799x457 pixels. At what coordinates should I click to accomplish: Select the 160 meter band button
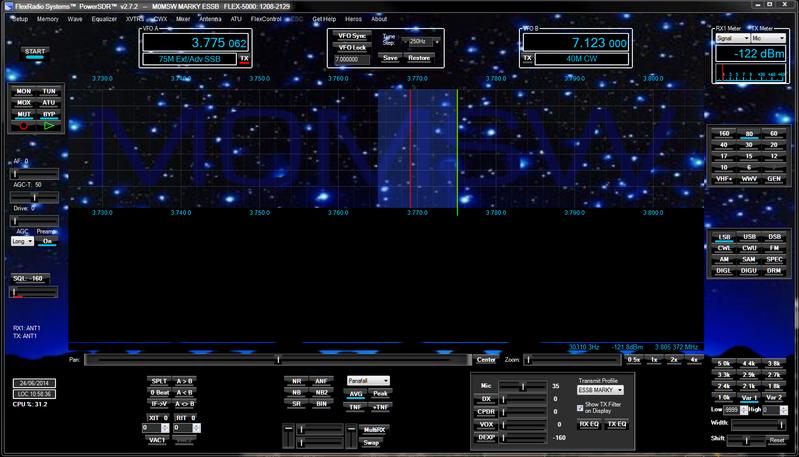click(724, 134)
